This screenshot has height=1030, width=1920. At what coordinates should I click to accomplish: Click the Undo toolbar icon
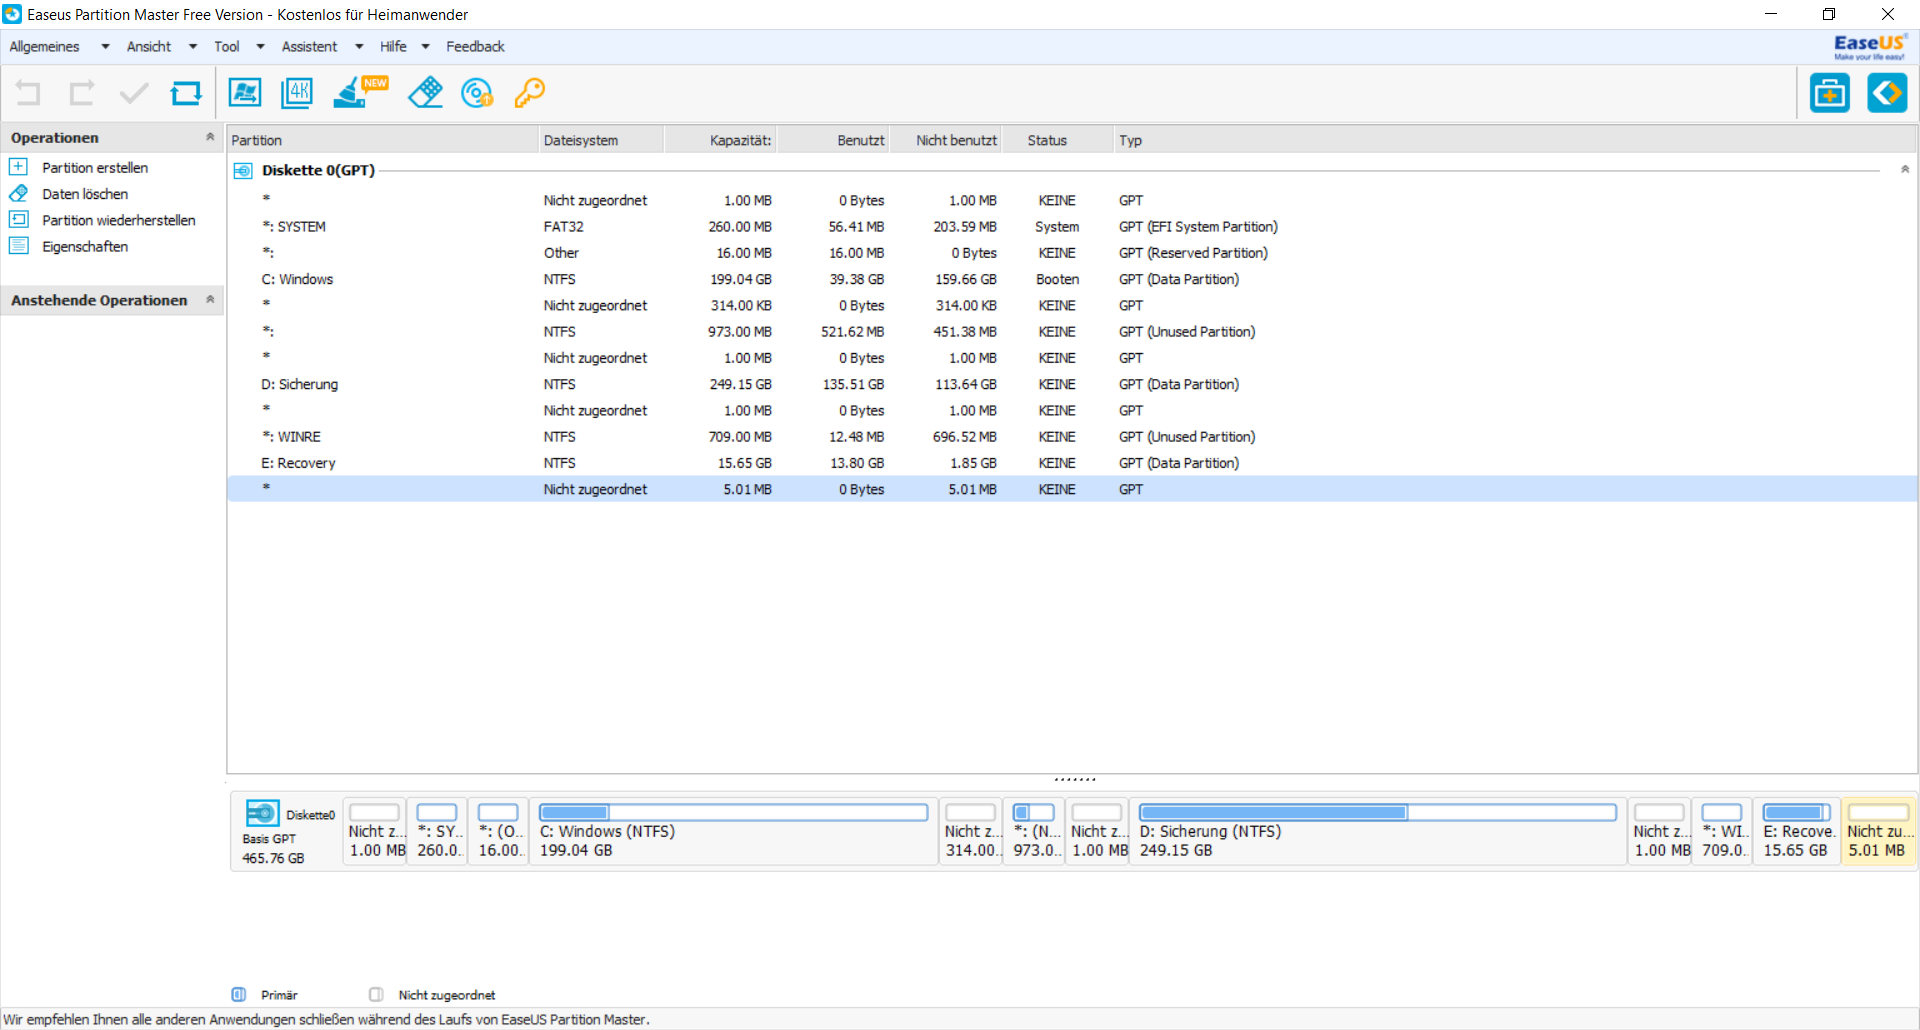click(x=28, y=93)
